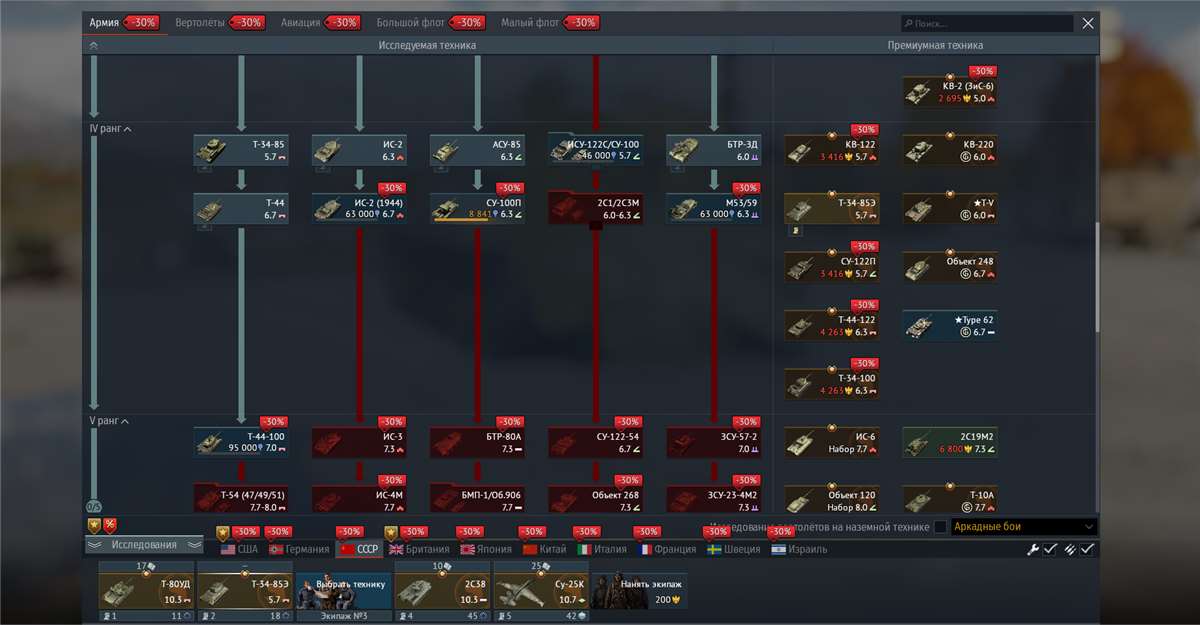Toggle helicopter research on ground vehicles checkbox
This screenshot has width=1200, height=625.
click(940, 527)
